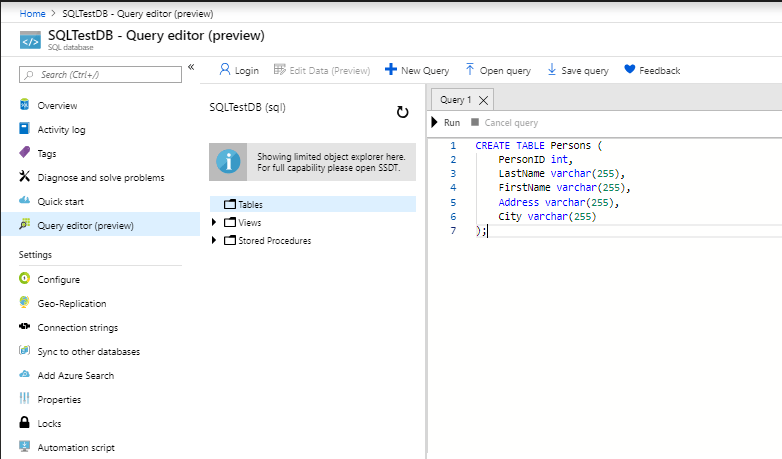Viewport: 782px width, 459px height.
Task: Place cursor on CREATE TABLE Persons line
Action: 539,145
